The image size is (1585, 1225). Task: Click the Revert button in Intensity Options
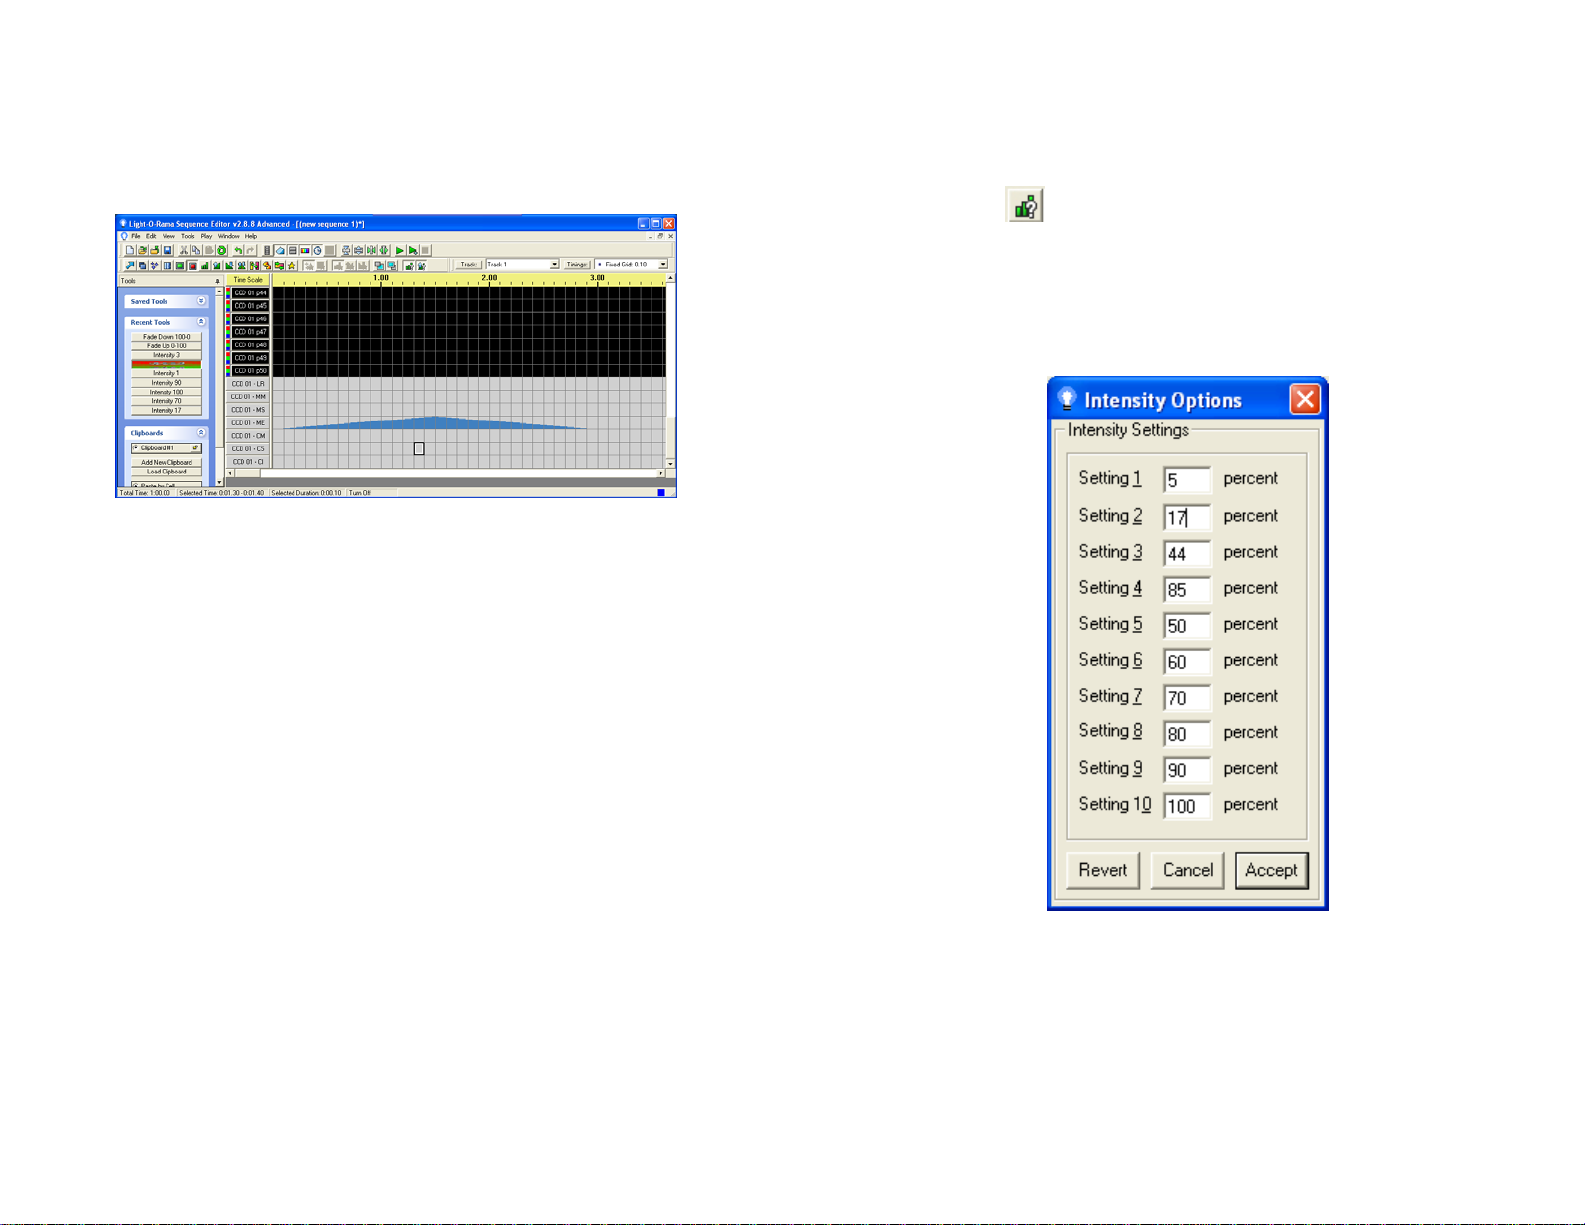pos(1103,870)
